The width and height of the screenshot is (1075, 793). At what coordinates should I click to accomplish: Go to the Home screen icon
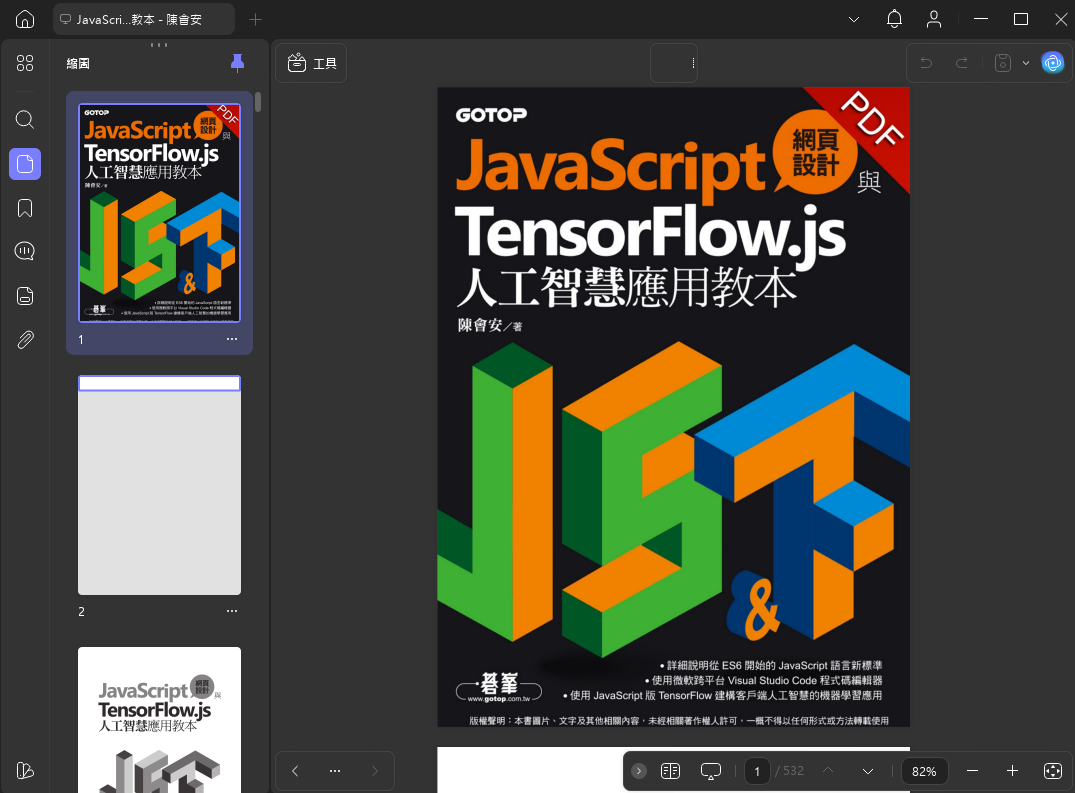[x=25, y=19]
